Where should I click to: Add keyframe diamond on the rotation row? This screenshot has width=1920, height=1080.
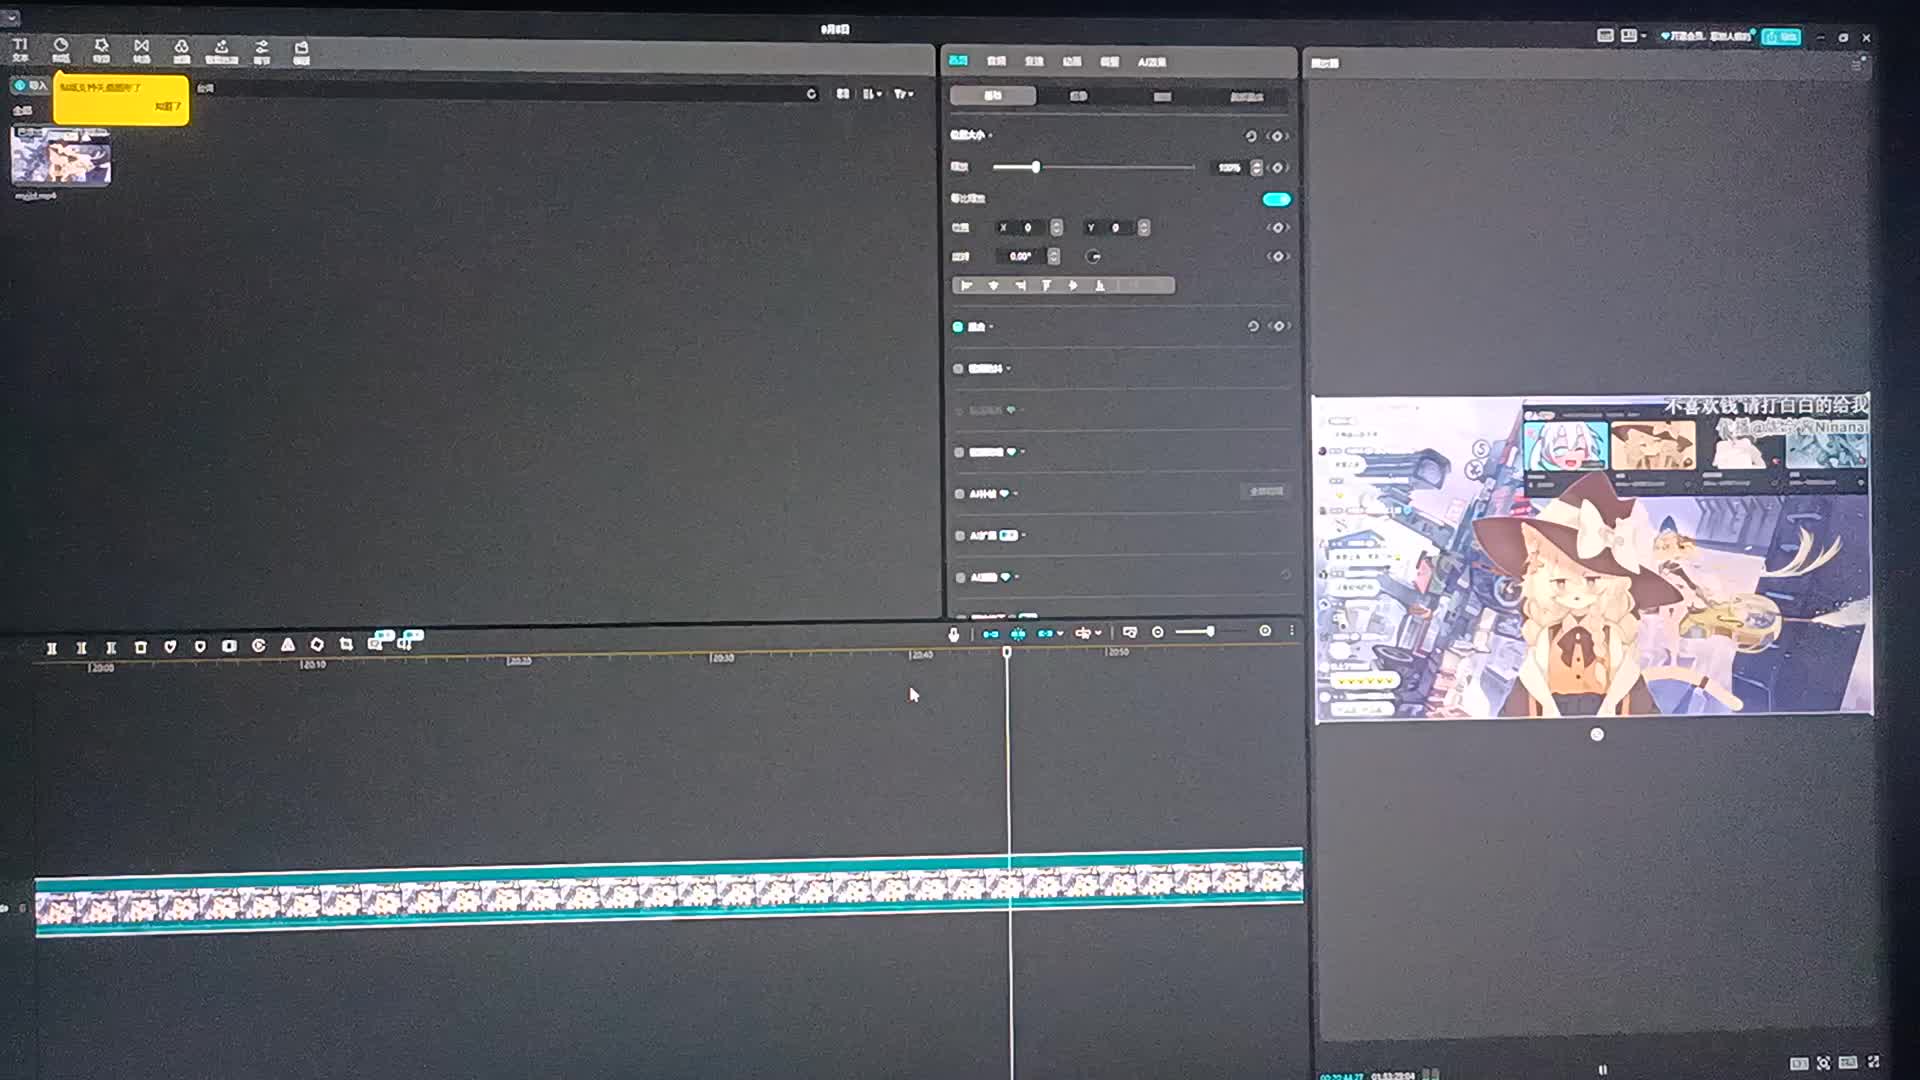coord(1278,257)
